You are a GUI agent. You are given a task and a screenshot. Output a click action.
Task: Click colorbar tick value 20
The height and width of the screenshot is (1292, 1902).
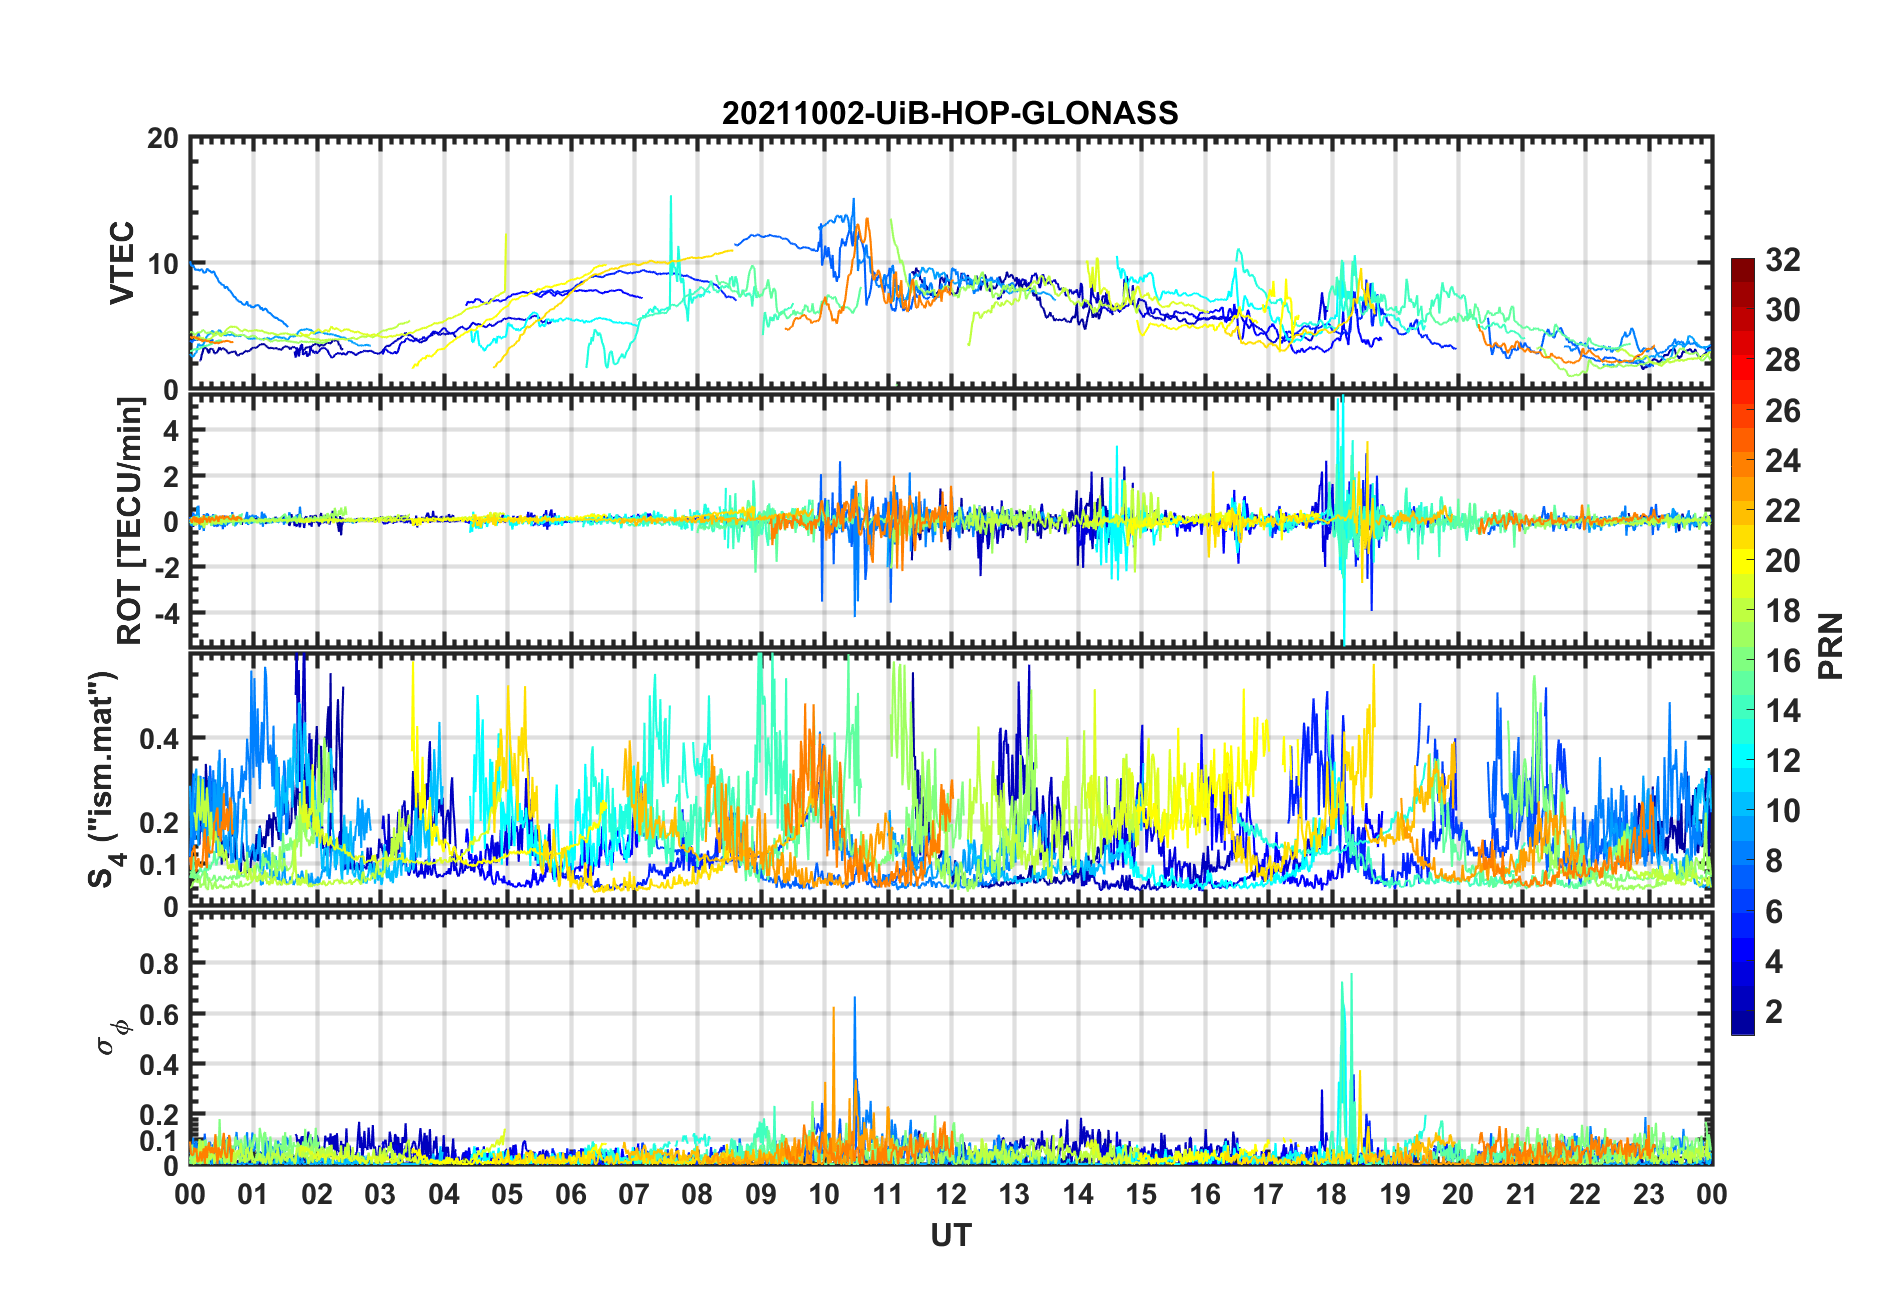tap(1783, 560)
